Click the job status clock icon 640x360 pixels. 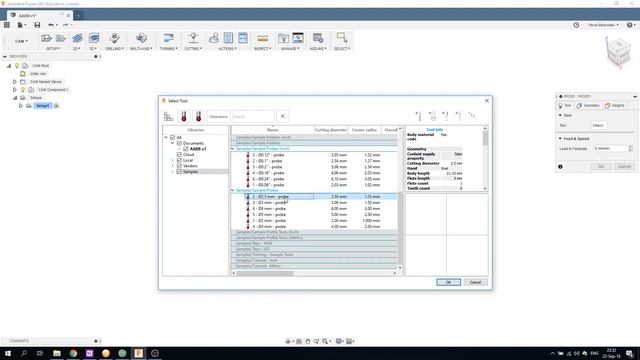click(x=576, y=25)
